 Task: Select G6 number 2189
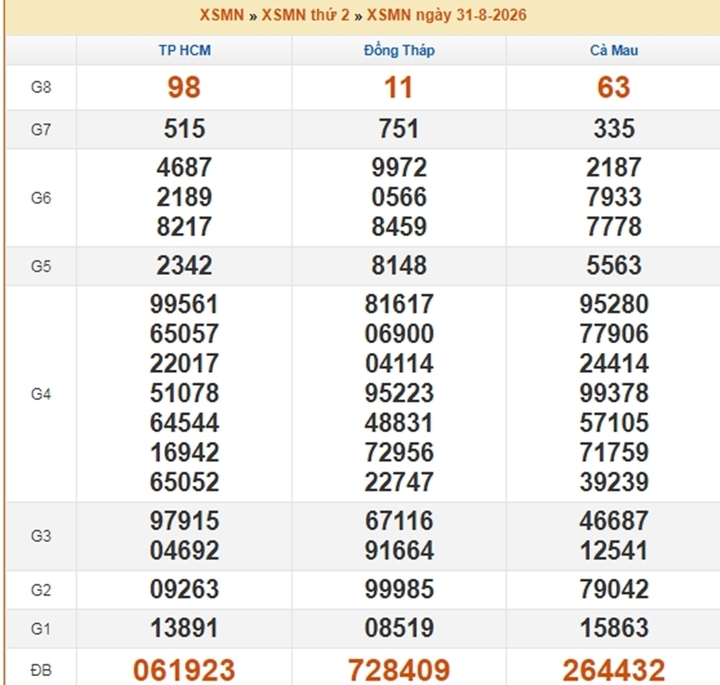click(184, 197)
